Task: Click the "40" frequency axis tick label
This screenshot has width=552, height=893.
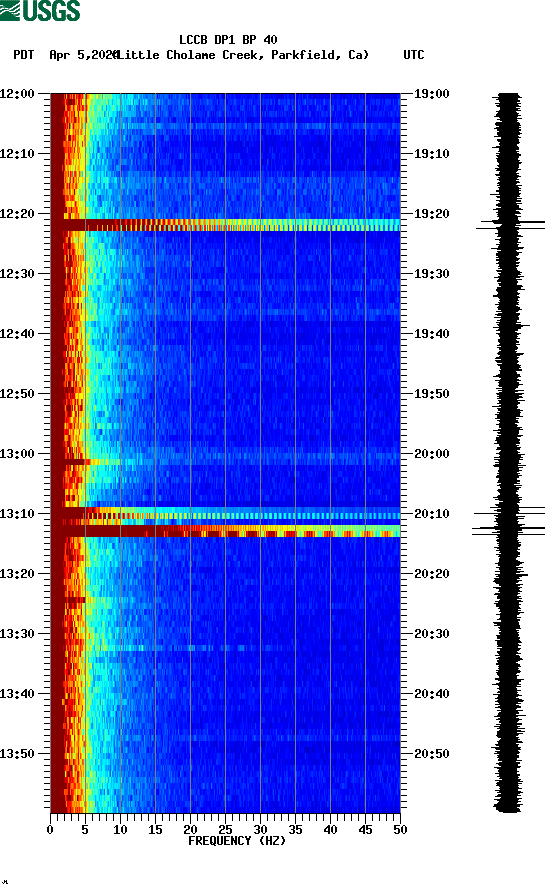Action: 330,830
